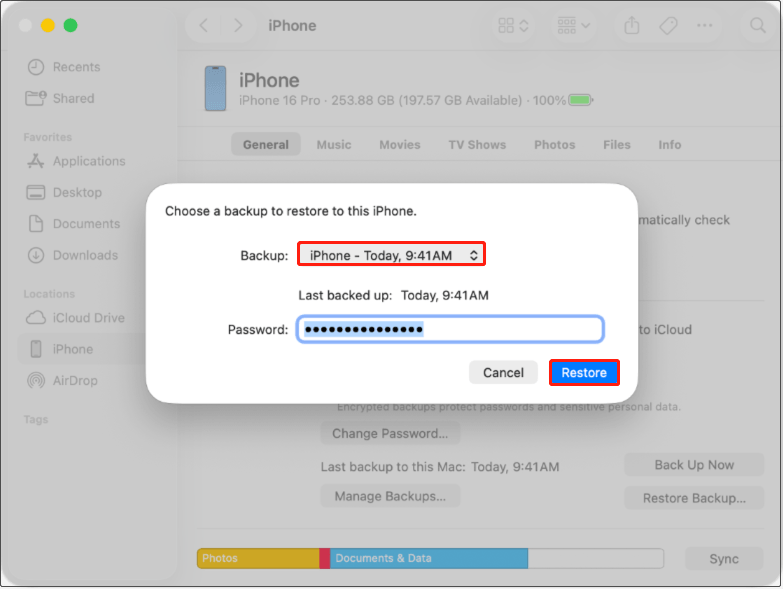Click the Desktop sidebar icon
This screenshot has width=783, height=589.
click(x=35, y=192)
